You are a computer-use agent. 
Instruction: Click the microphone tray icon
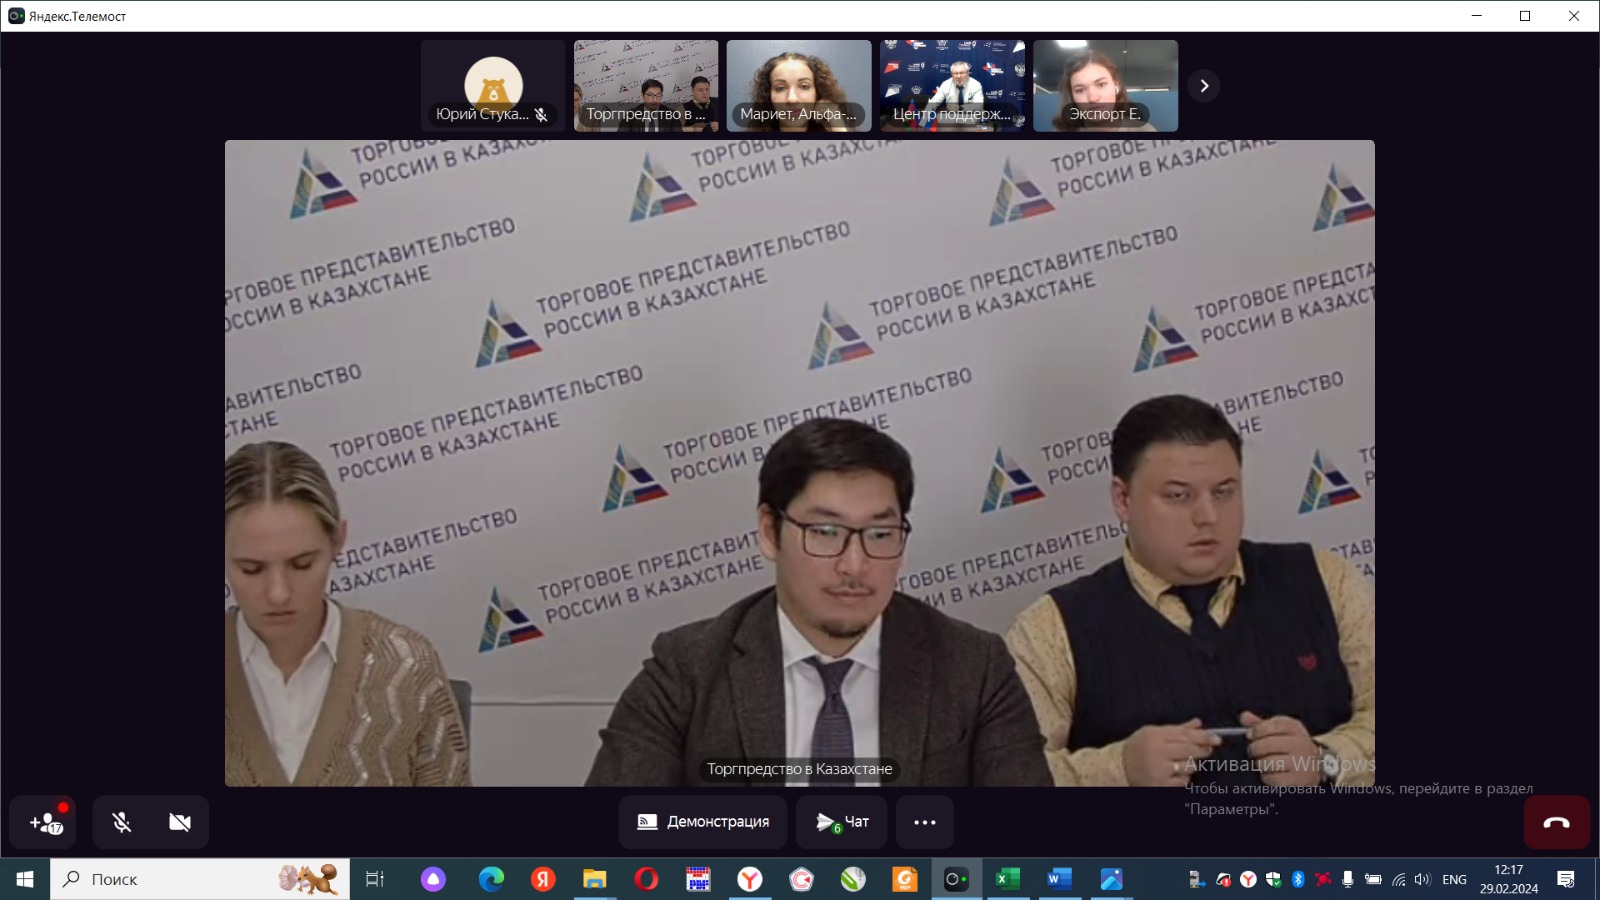tap(1348, 879)
